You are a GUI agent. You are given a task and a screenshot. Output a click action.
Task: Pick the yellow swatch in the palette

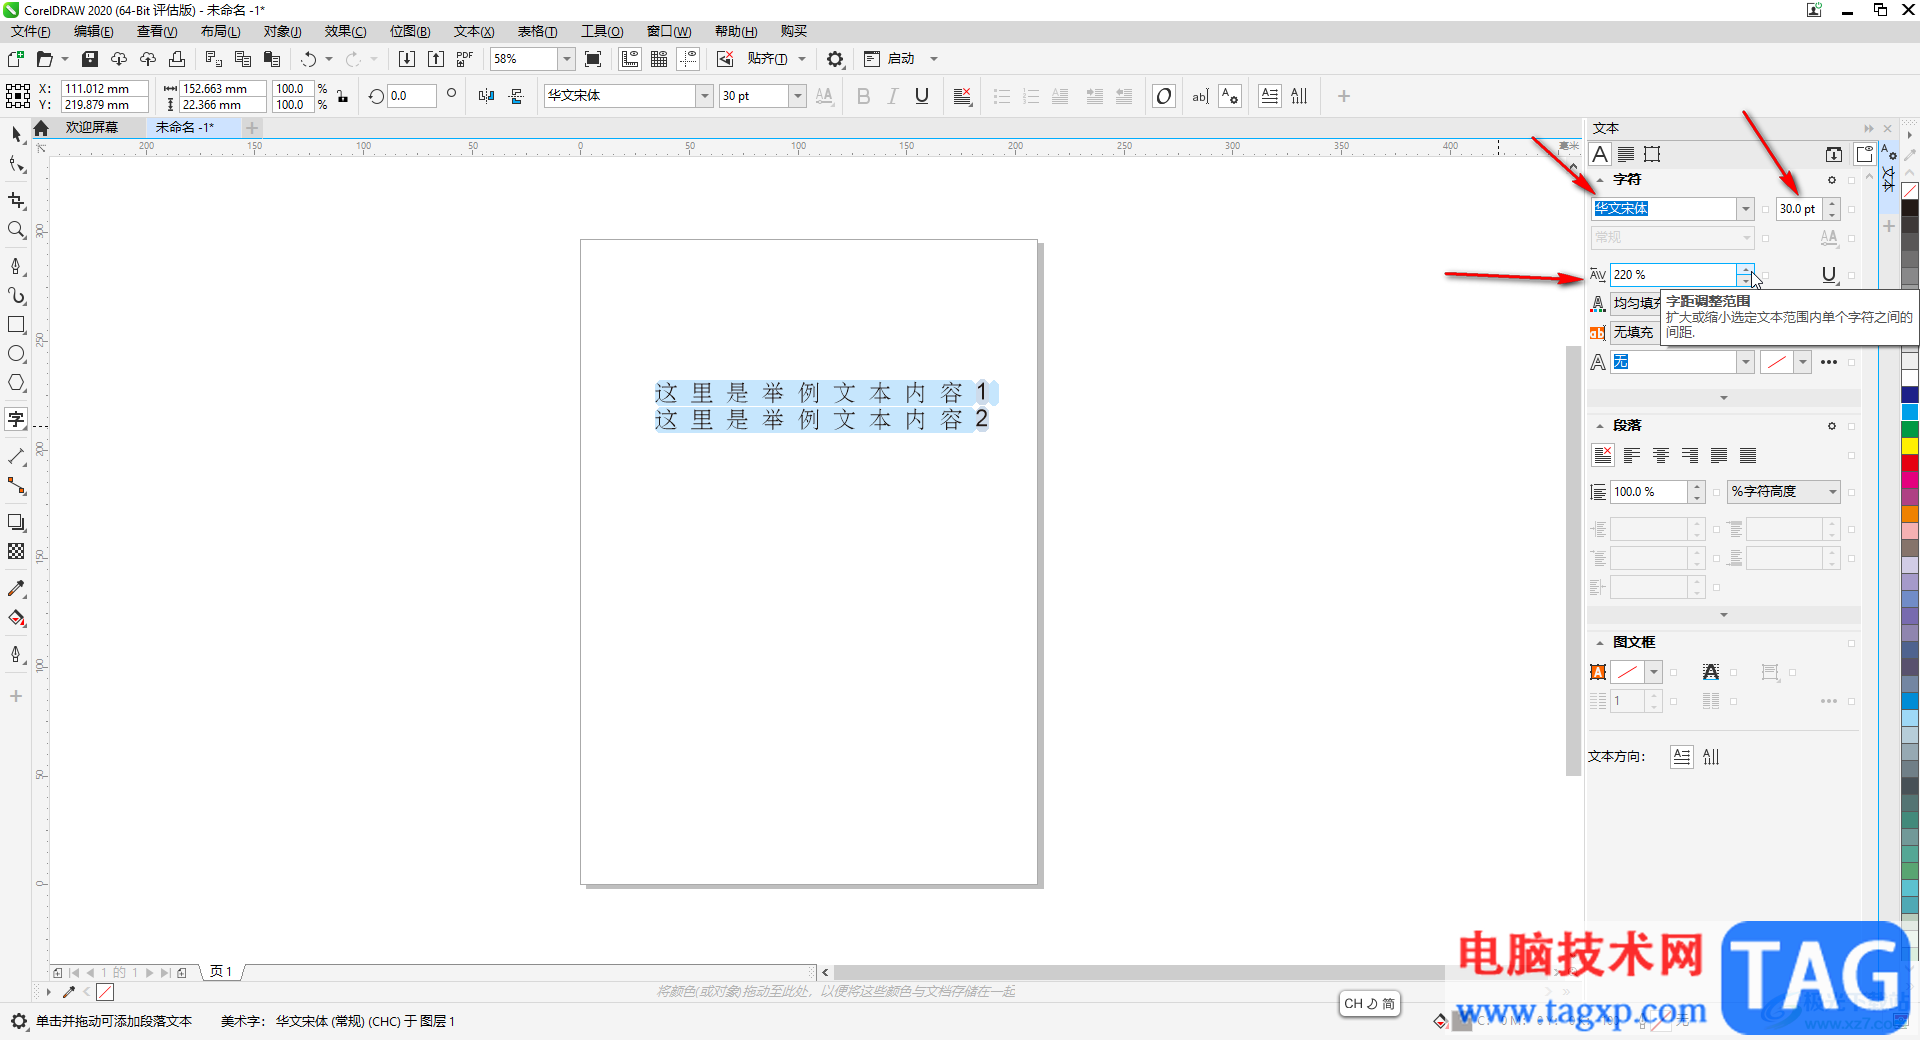tap(1910, 446)
